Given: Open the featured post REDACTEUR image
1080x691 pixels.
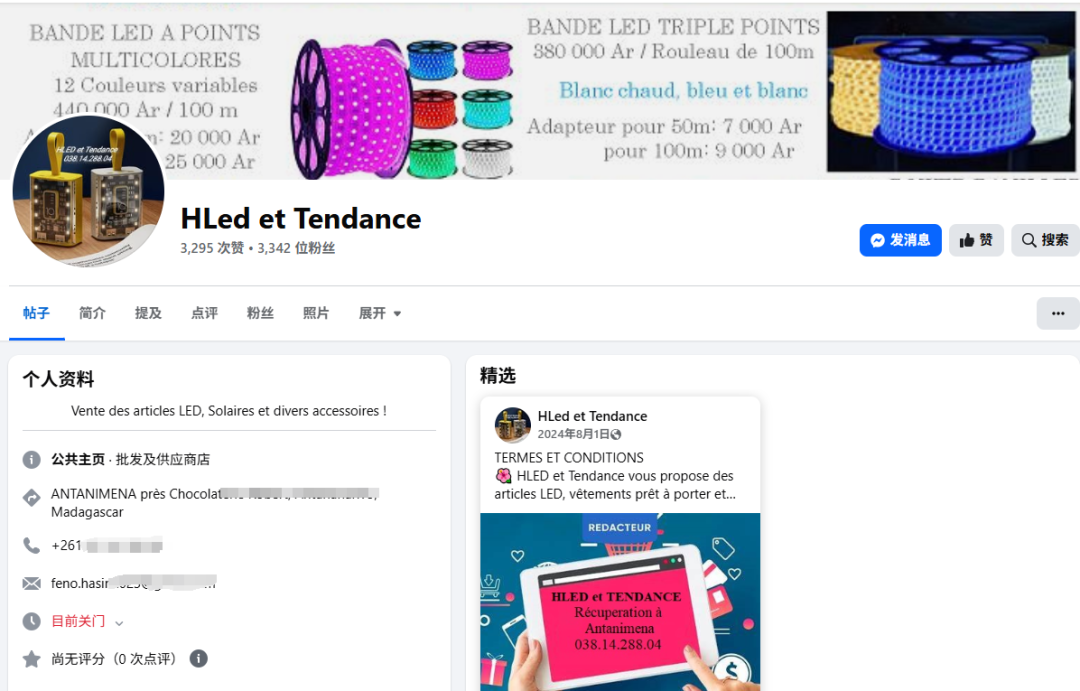Looking at the screenshot, I should pyautogui.click(x=620, y=602).
